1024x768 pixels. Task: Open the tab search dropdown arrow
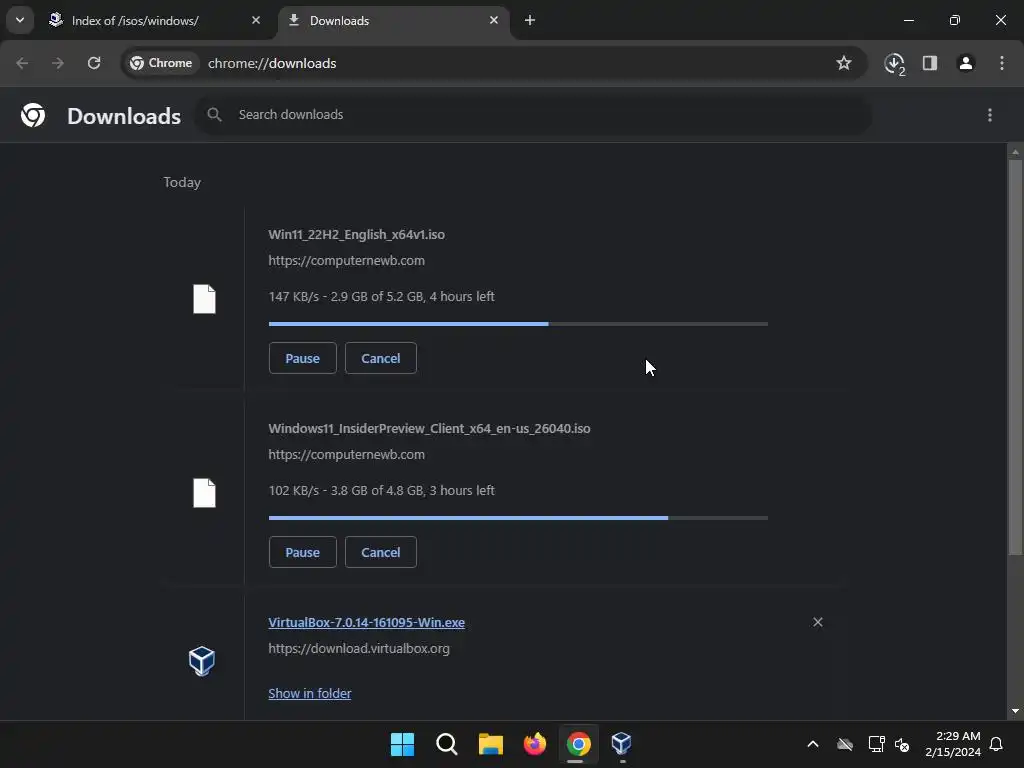tap(20, 20)
